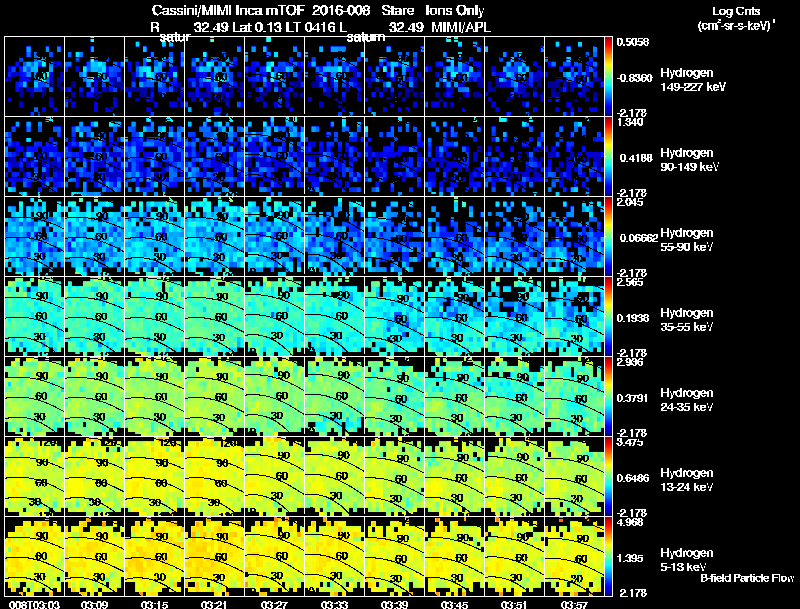800x609 pixels.
Task: Click the 2.045 color scale value
Action: point(630,202)
